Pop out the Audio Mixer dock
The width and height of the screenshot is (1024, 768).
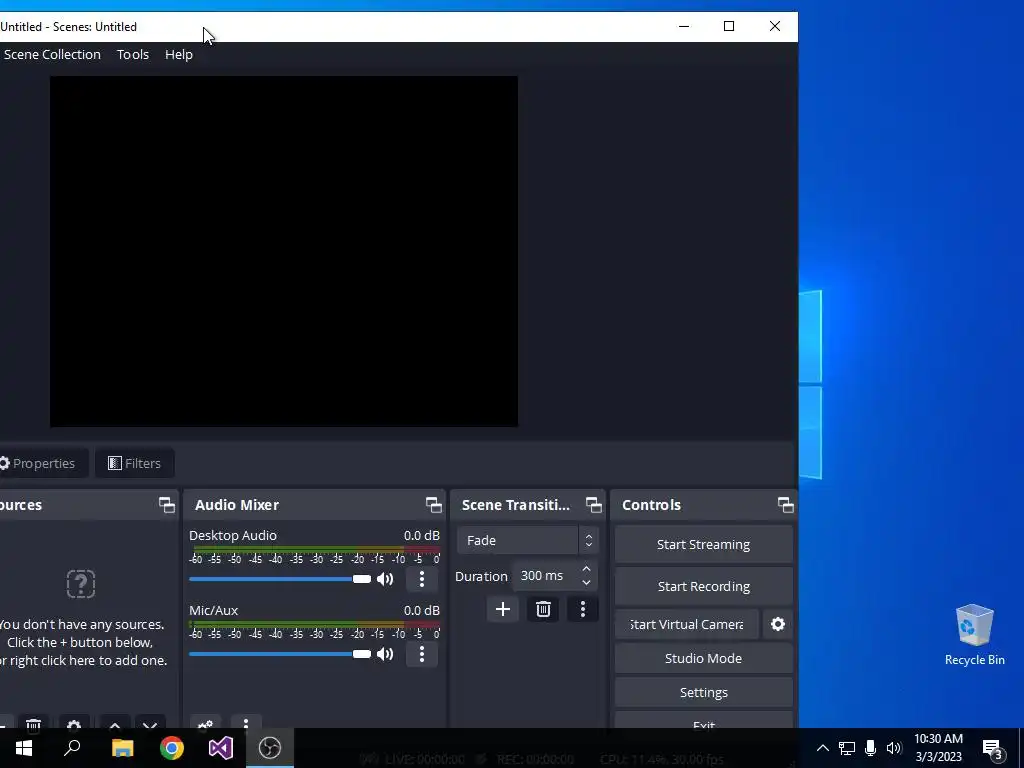[434, 505]
